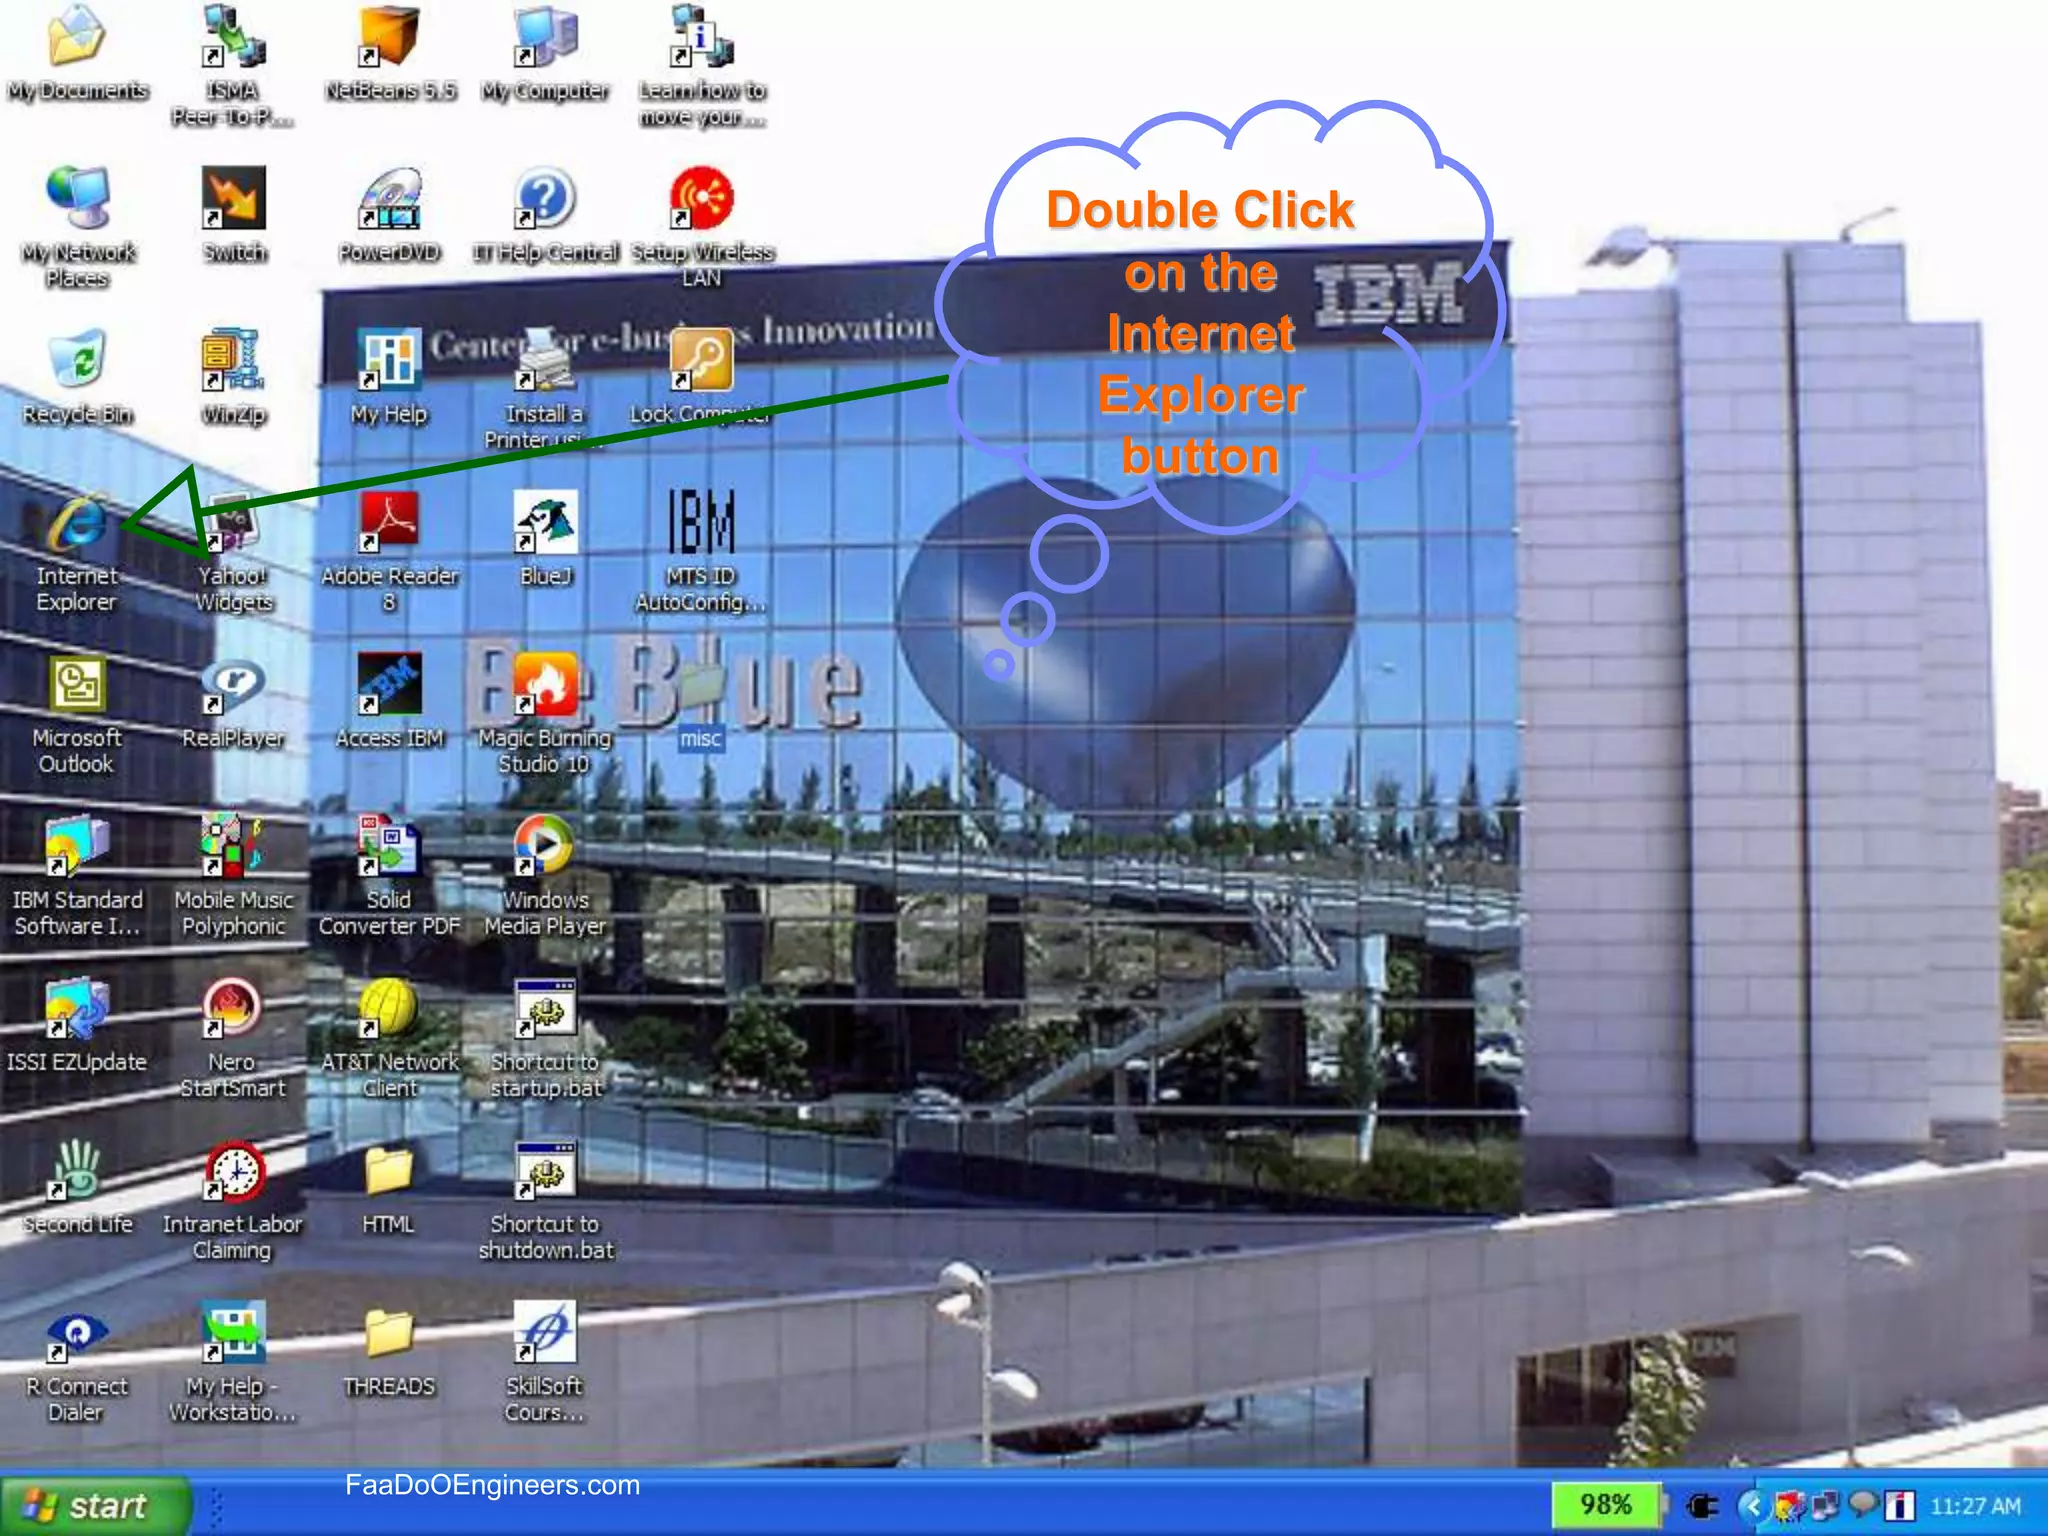Open Learn how to move your... shortcut
This screenshot has width=2048, height=1536.
point(701,36)
